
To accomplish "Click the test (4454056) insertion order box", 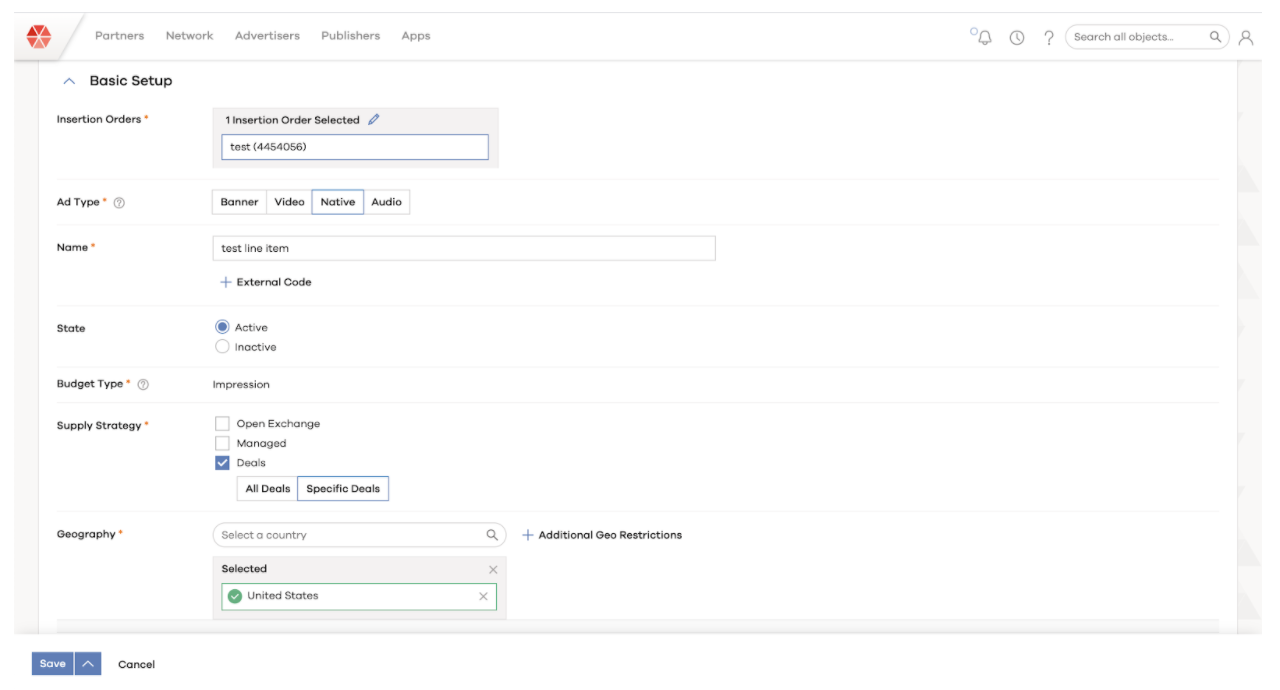I will point(355,147).
